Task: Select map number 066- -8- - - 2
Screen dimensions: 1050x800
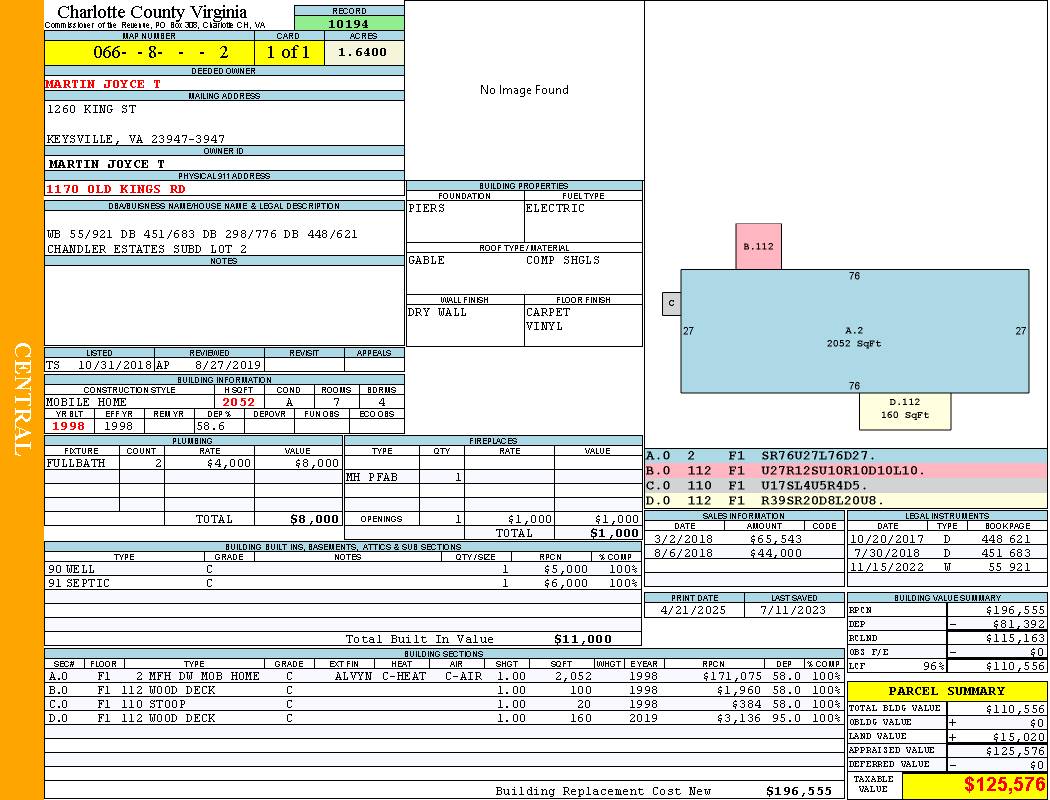Action: pos(161,52)
